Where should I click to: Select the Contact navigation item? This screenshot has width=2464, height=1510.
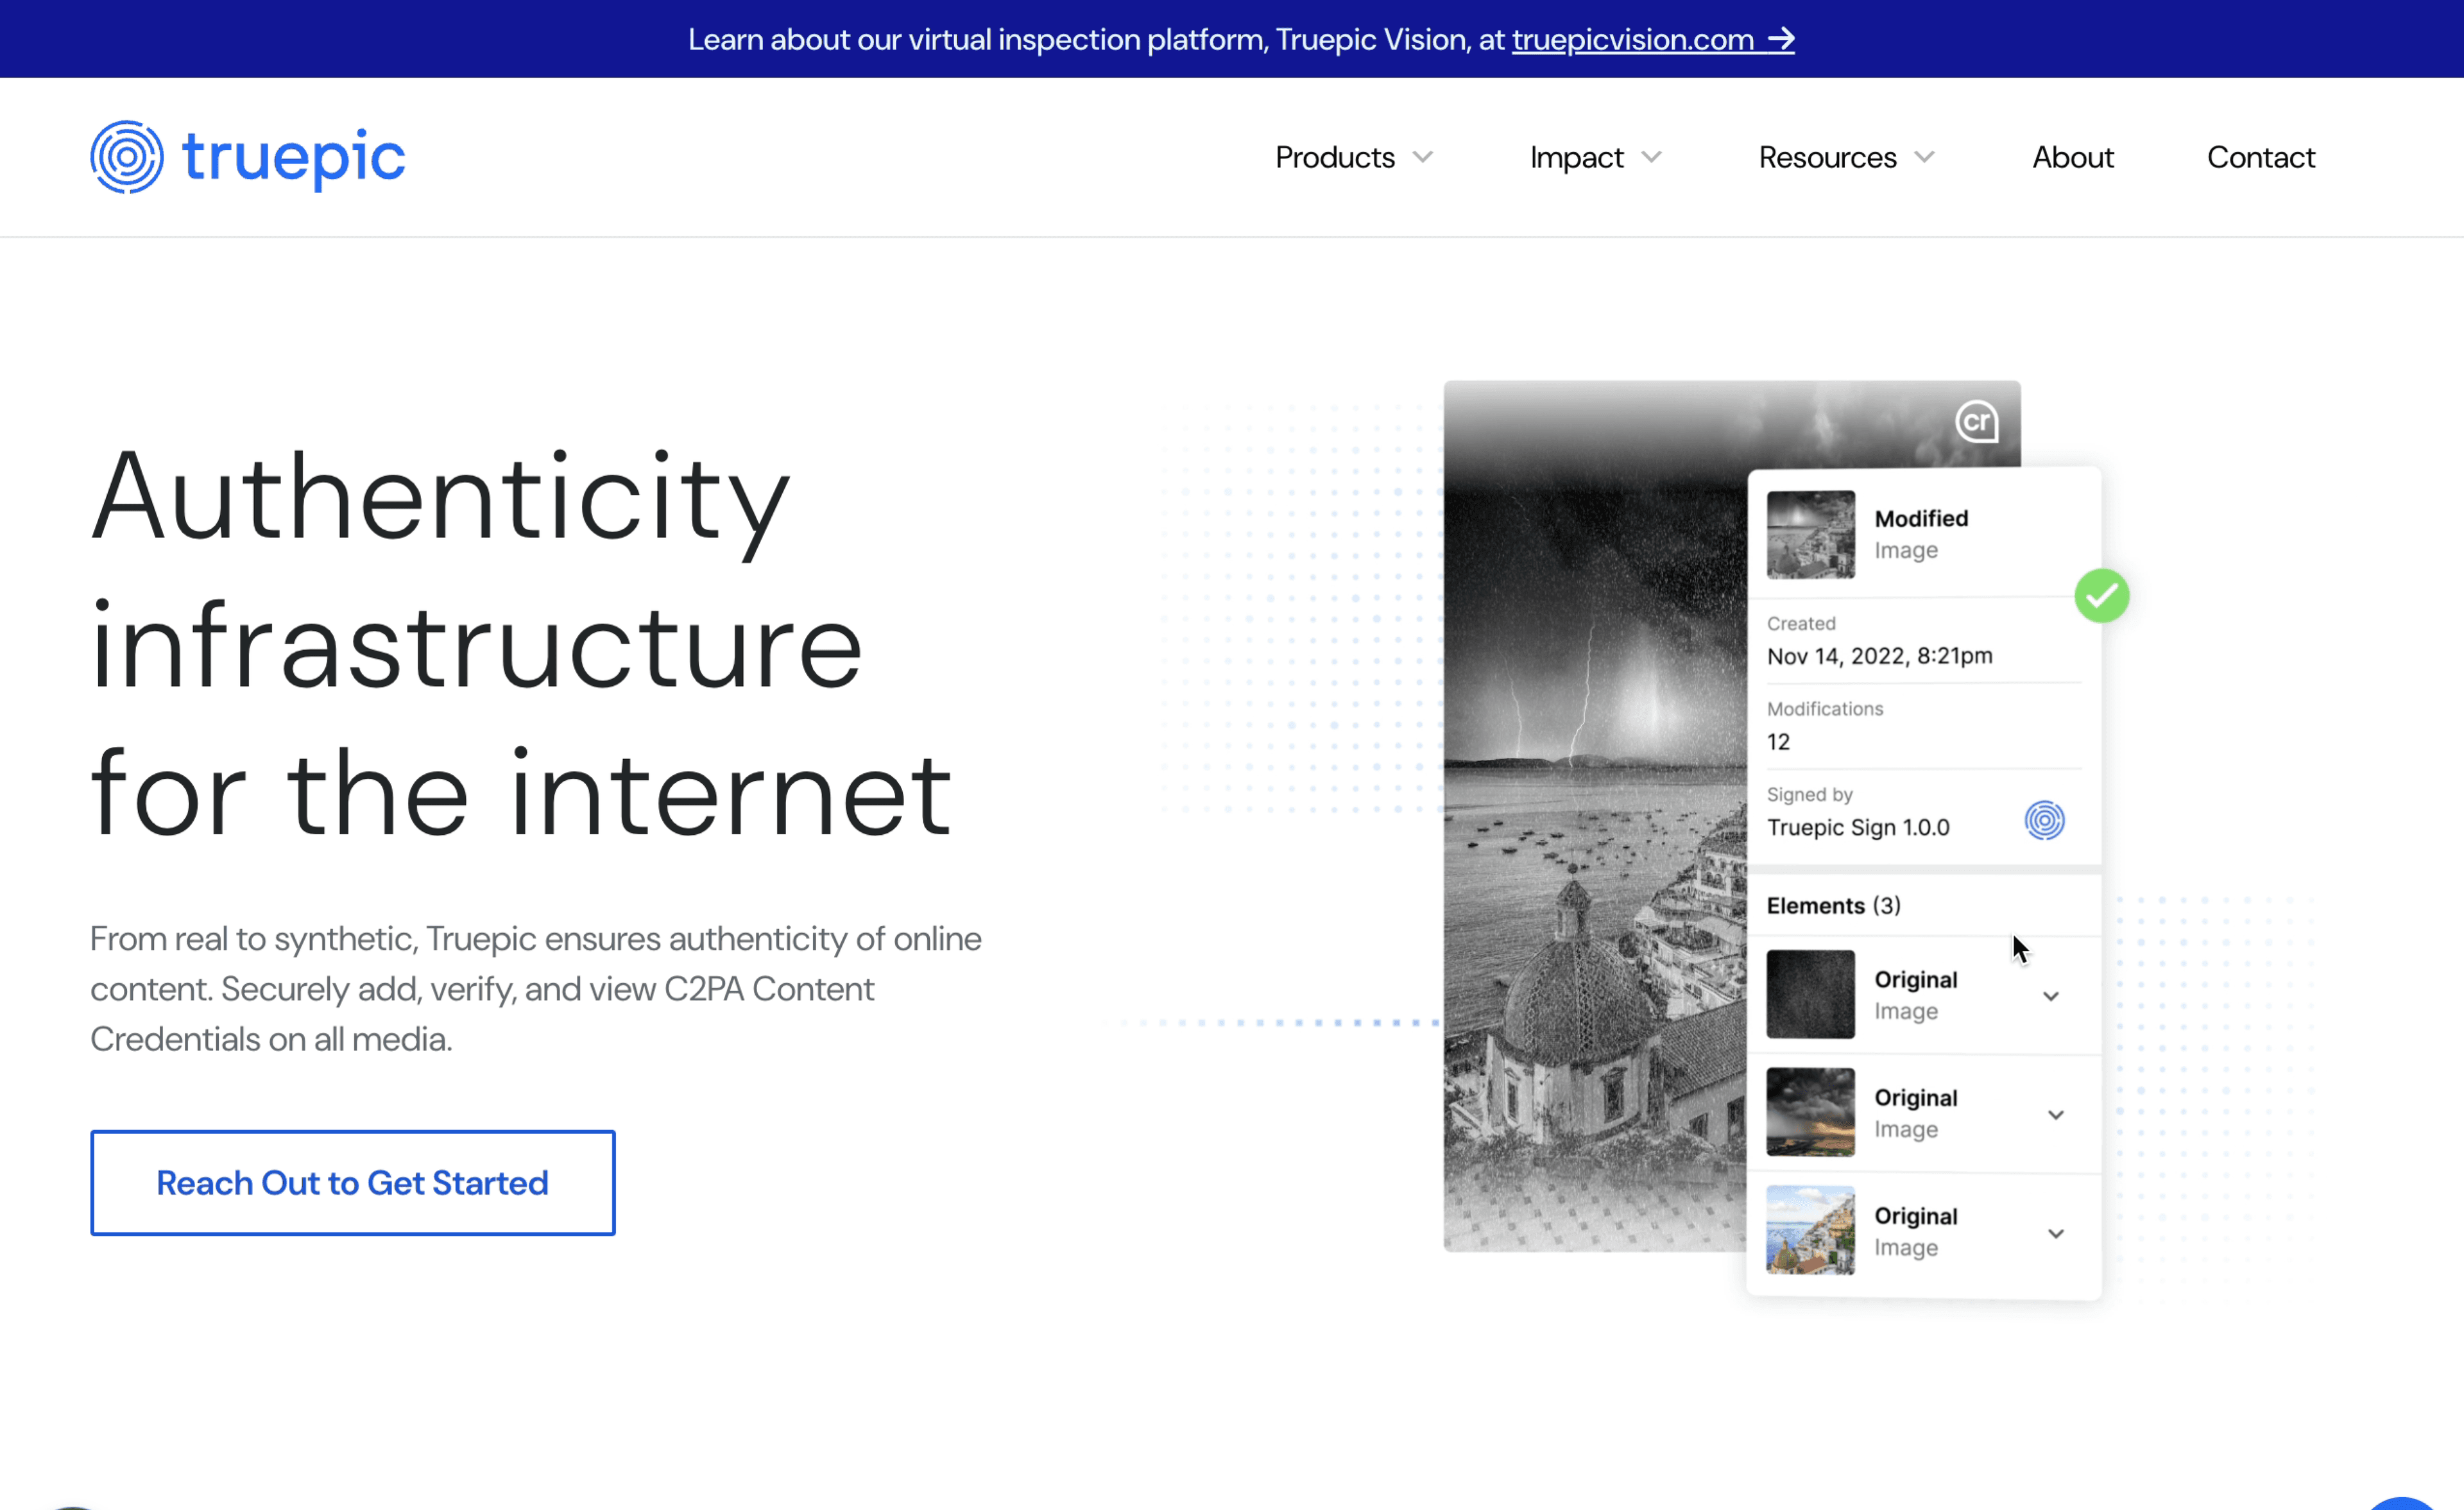tap(2260, 157)
